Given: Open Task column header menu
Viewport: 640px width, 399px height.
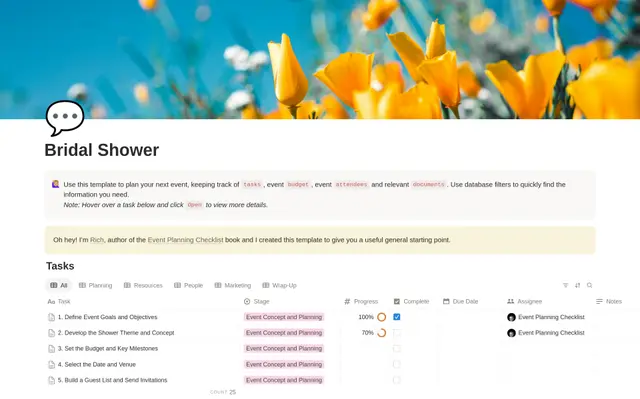Looking at the screenshot, I should (x=59, y=302).
